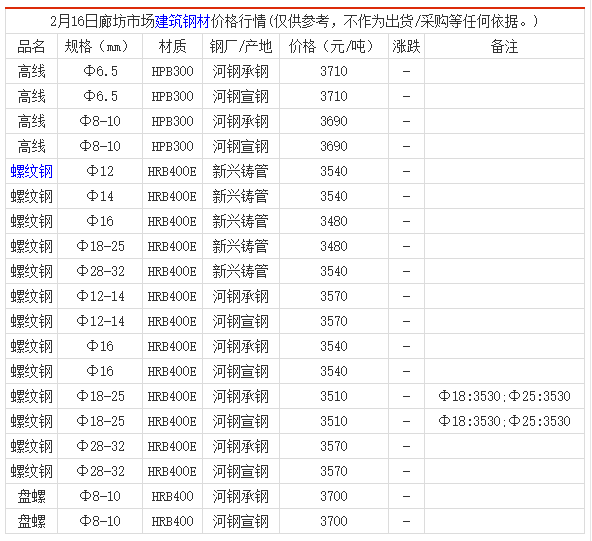Click 河钢宣钢 in the last 盘螺 row

(241, 521)
